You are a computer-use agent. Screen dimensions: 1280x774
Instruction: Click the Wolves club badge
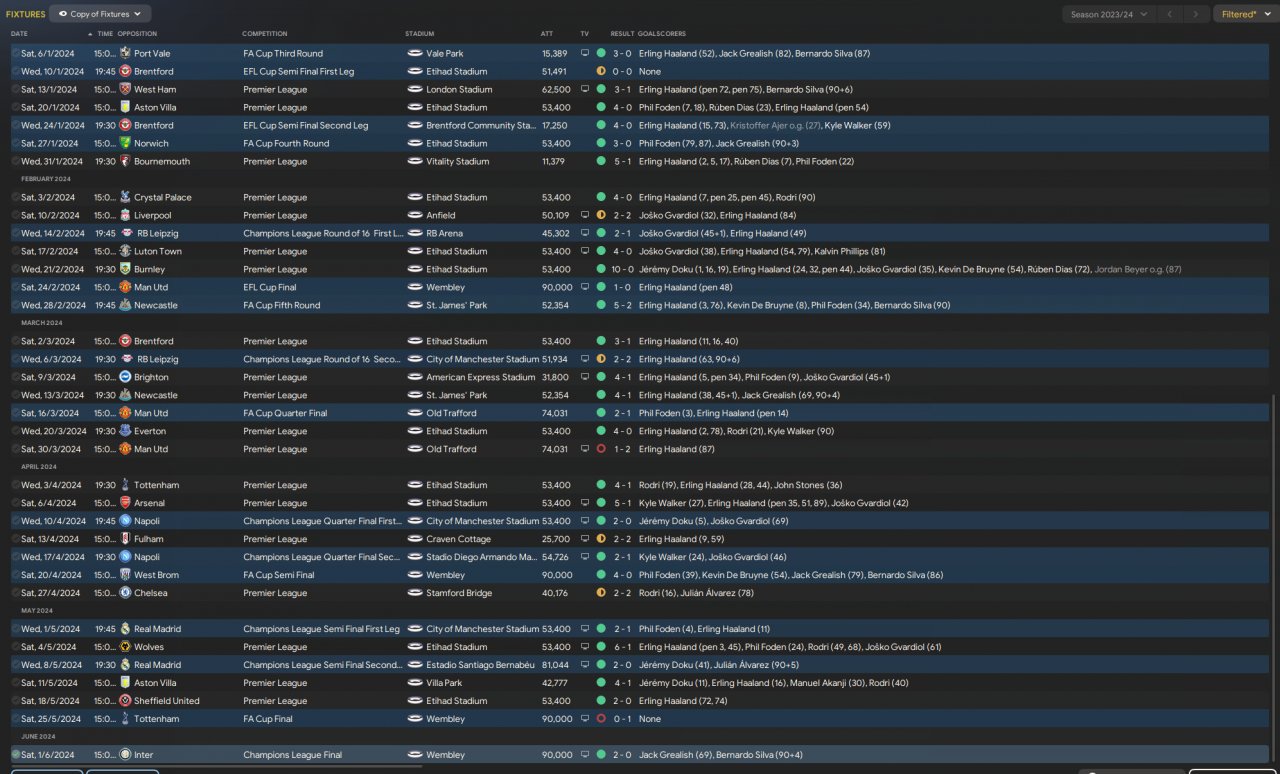[125, 647]
